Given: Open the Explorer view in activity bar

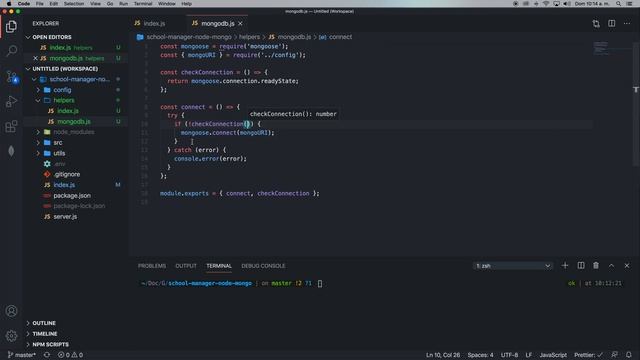Looking at the screenshot, I should pos(11,27).
